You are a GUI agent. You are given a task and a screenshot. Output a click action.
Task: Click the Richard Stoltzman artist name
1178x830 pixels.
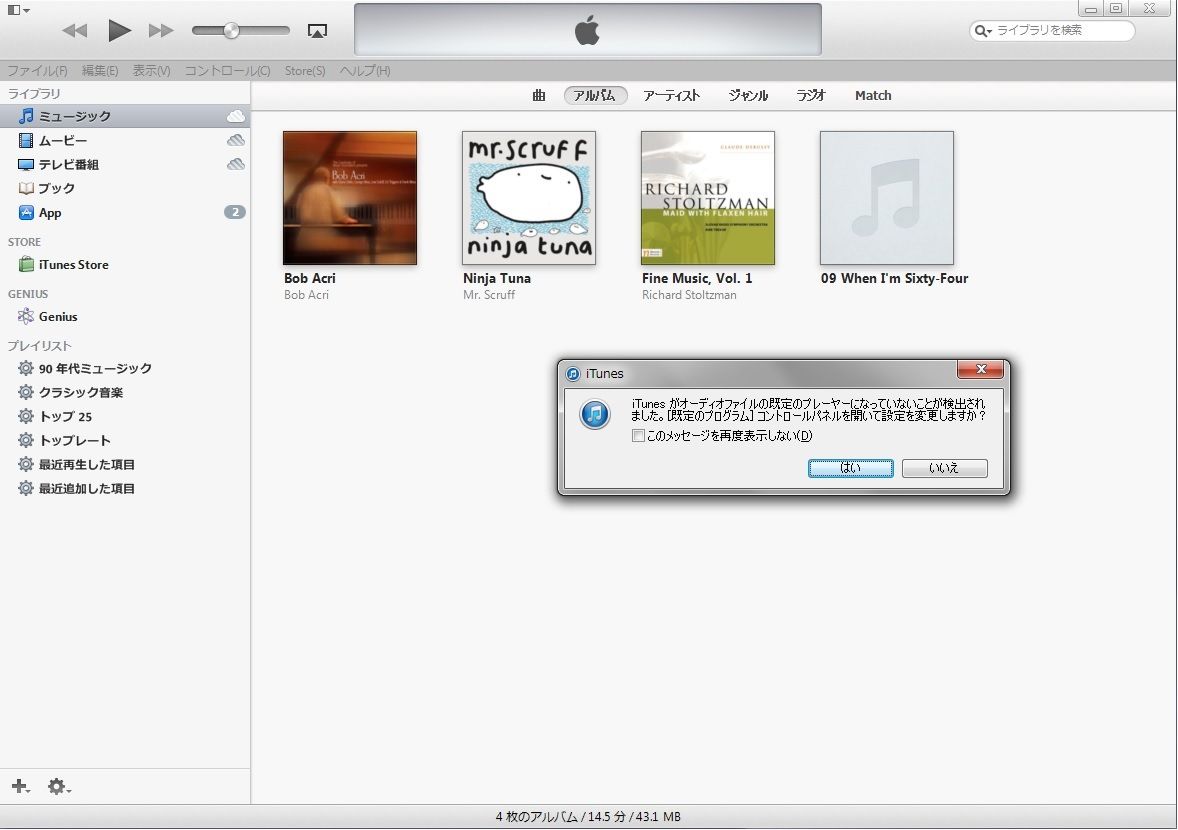pos(689,295)
